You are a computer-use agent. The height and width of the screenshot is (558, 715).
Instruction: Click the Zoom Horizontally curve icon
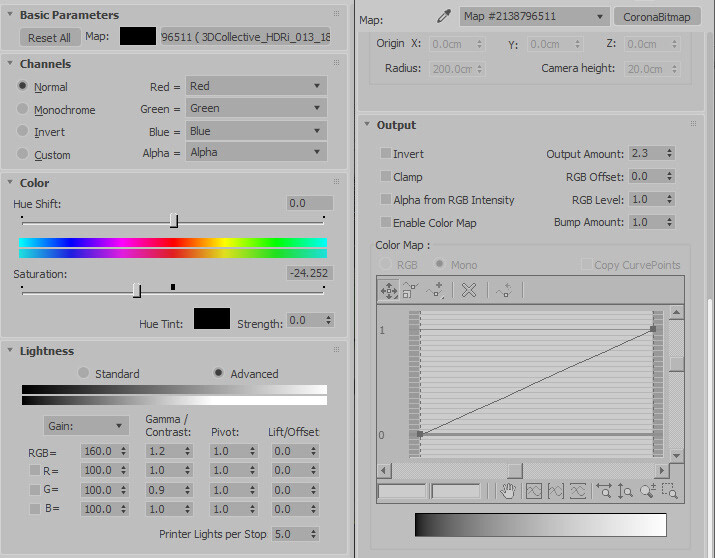pos(604,491)
